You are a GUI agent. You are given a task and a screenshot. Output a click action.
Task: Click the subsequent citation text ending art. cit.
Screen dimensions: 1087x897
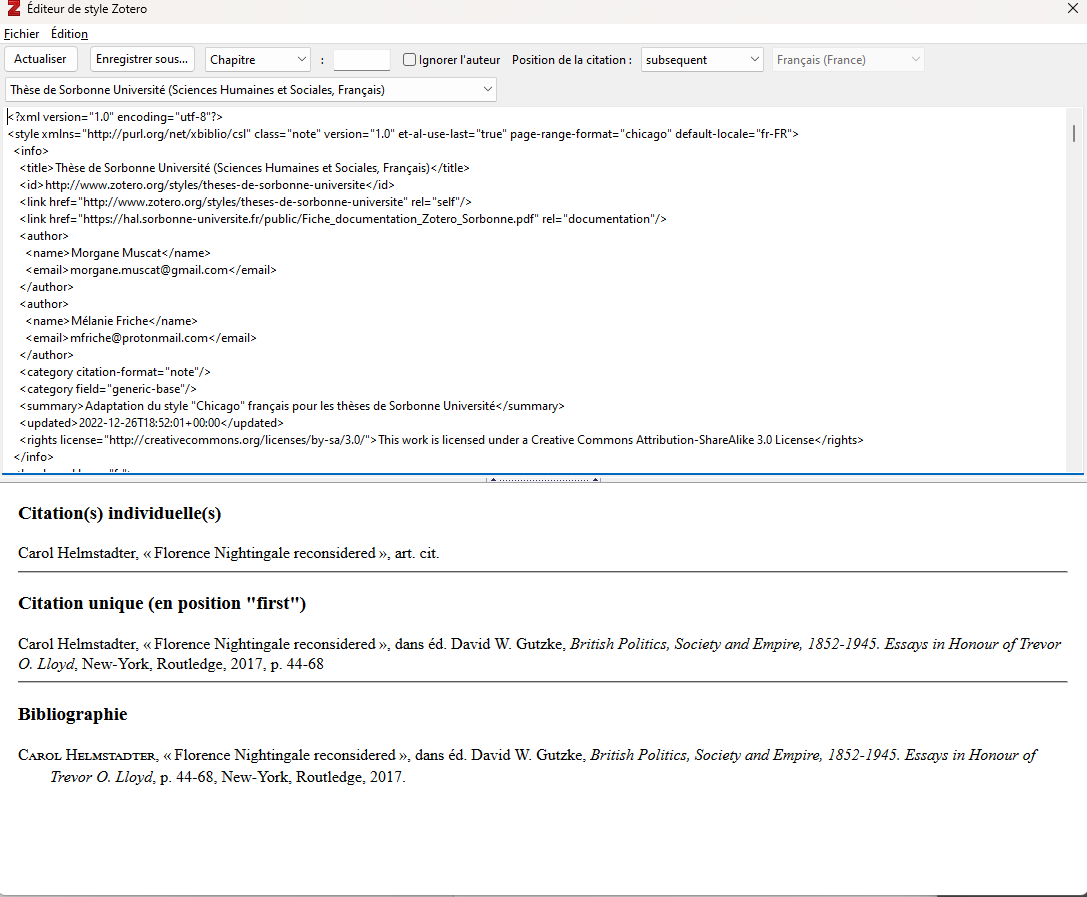[x=229, y=553]
